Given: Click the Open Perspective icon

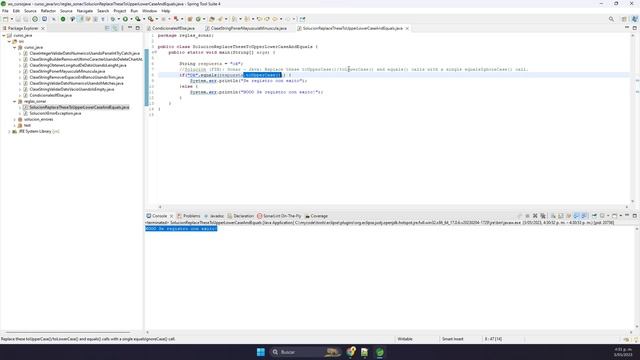Looking at the screenshot, I should [x=624, y=19].
